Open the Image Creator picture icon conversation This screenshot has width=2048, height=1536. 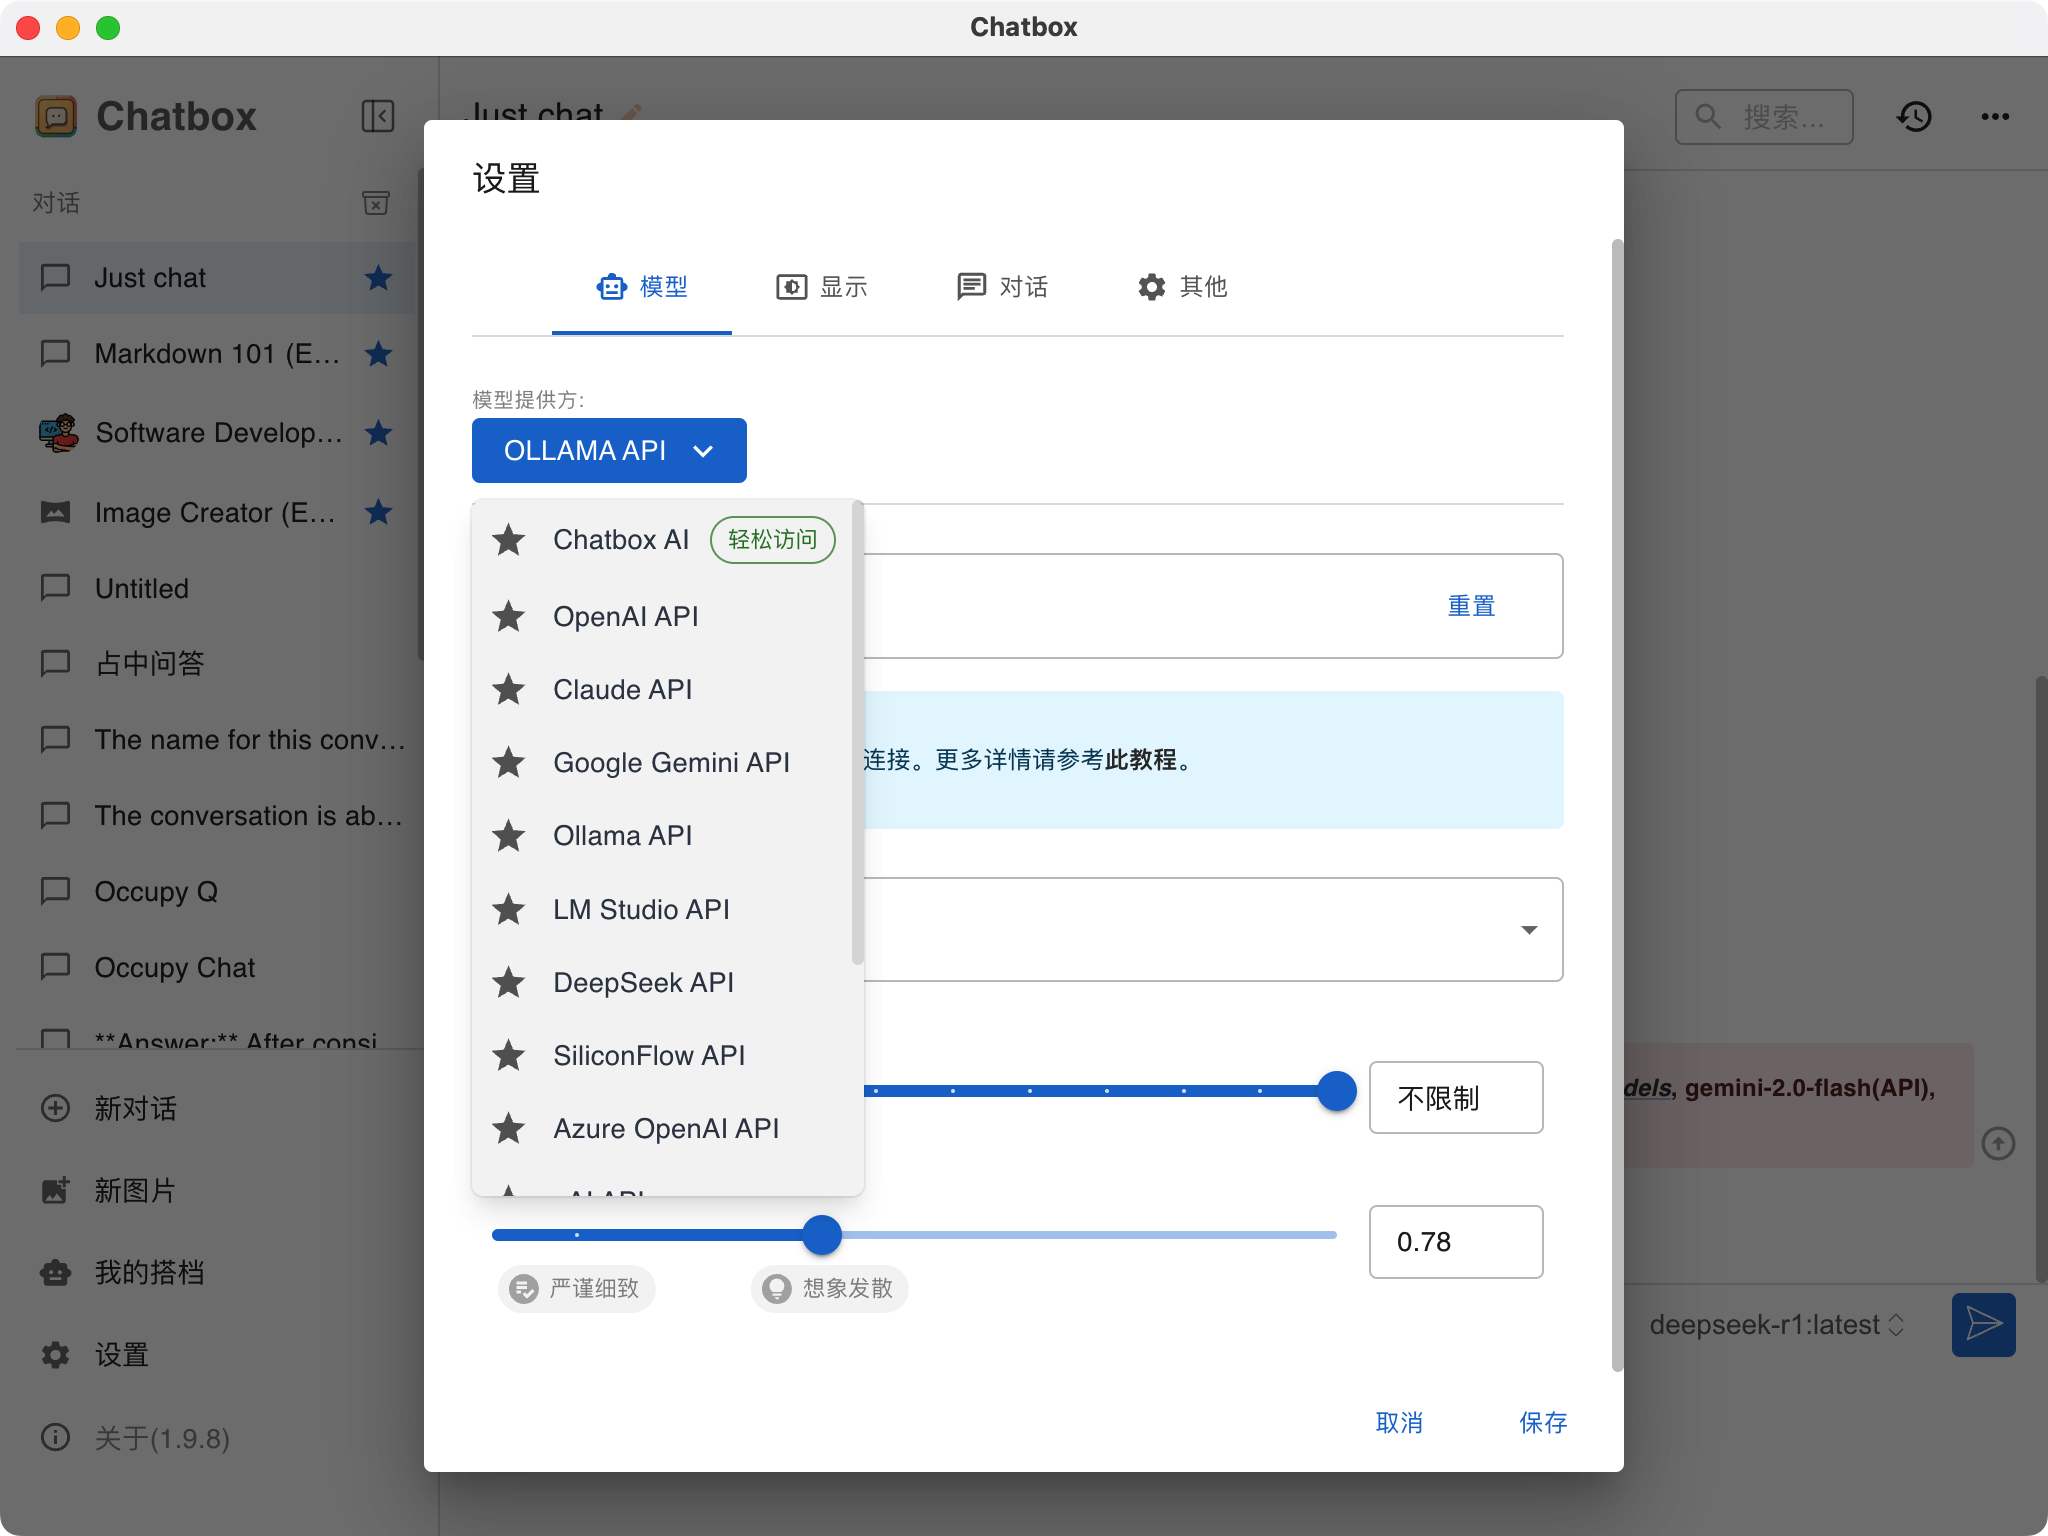click(x=55, y=512)
